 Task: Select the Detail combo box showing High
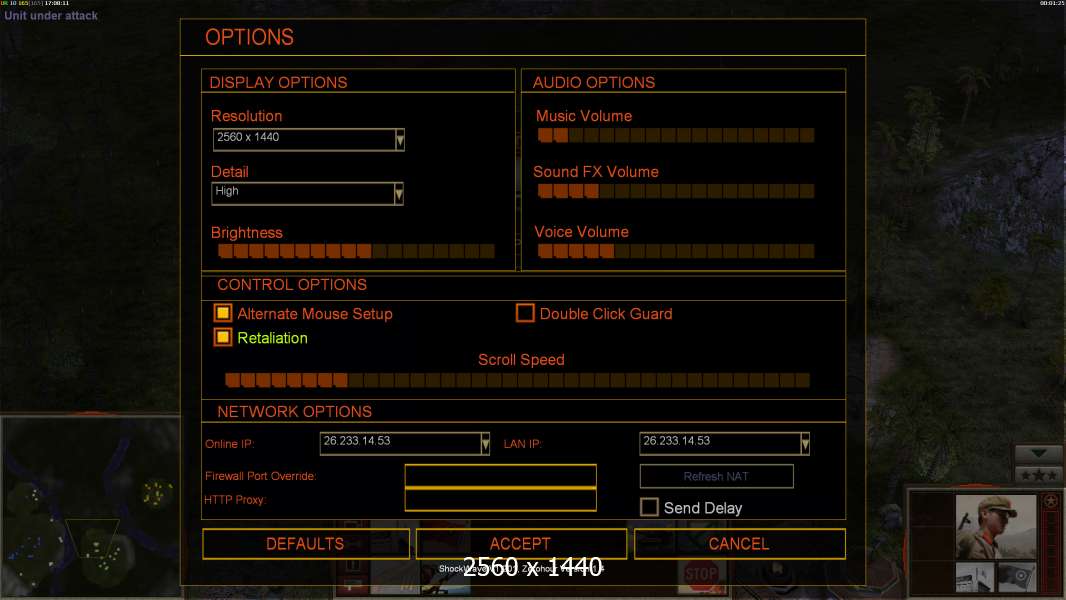pos(307,194)
